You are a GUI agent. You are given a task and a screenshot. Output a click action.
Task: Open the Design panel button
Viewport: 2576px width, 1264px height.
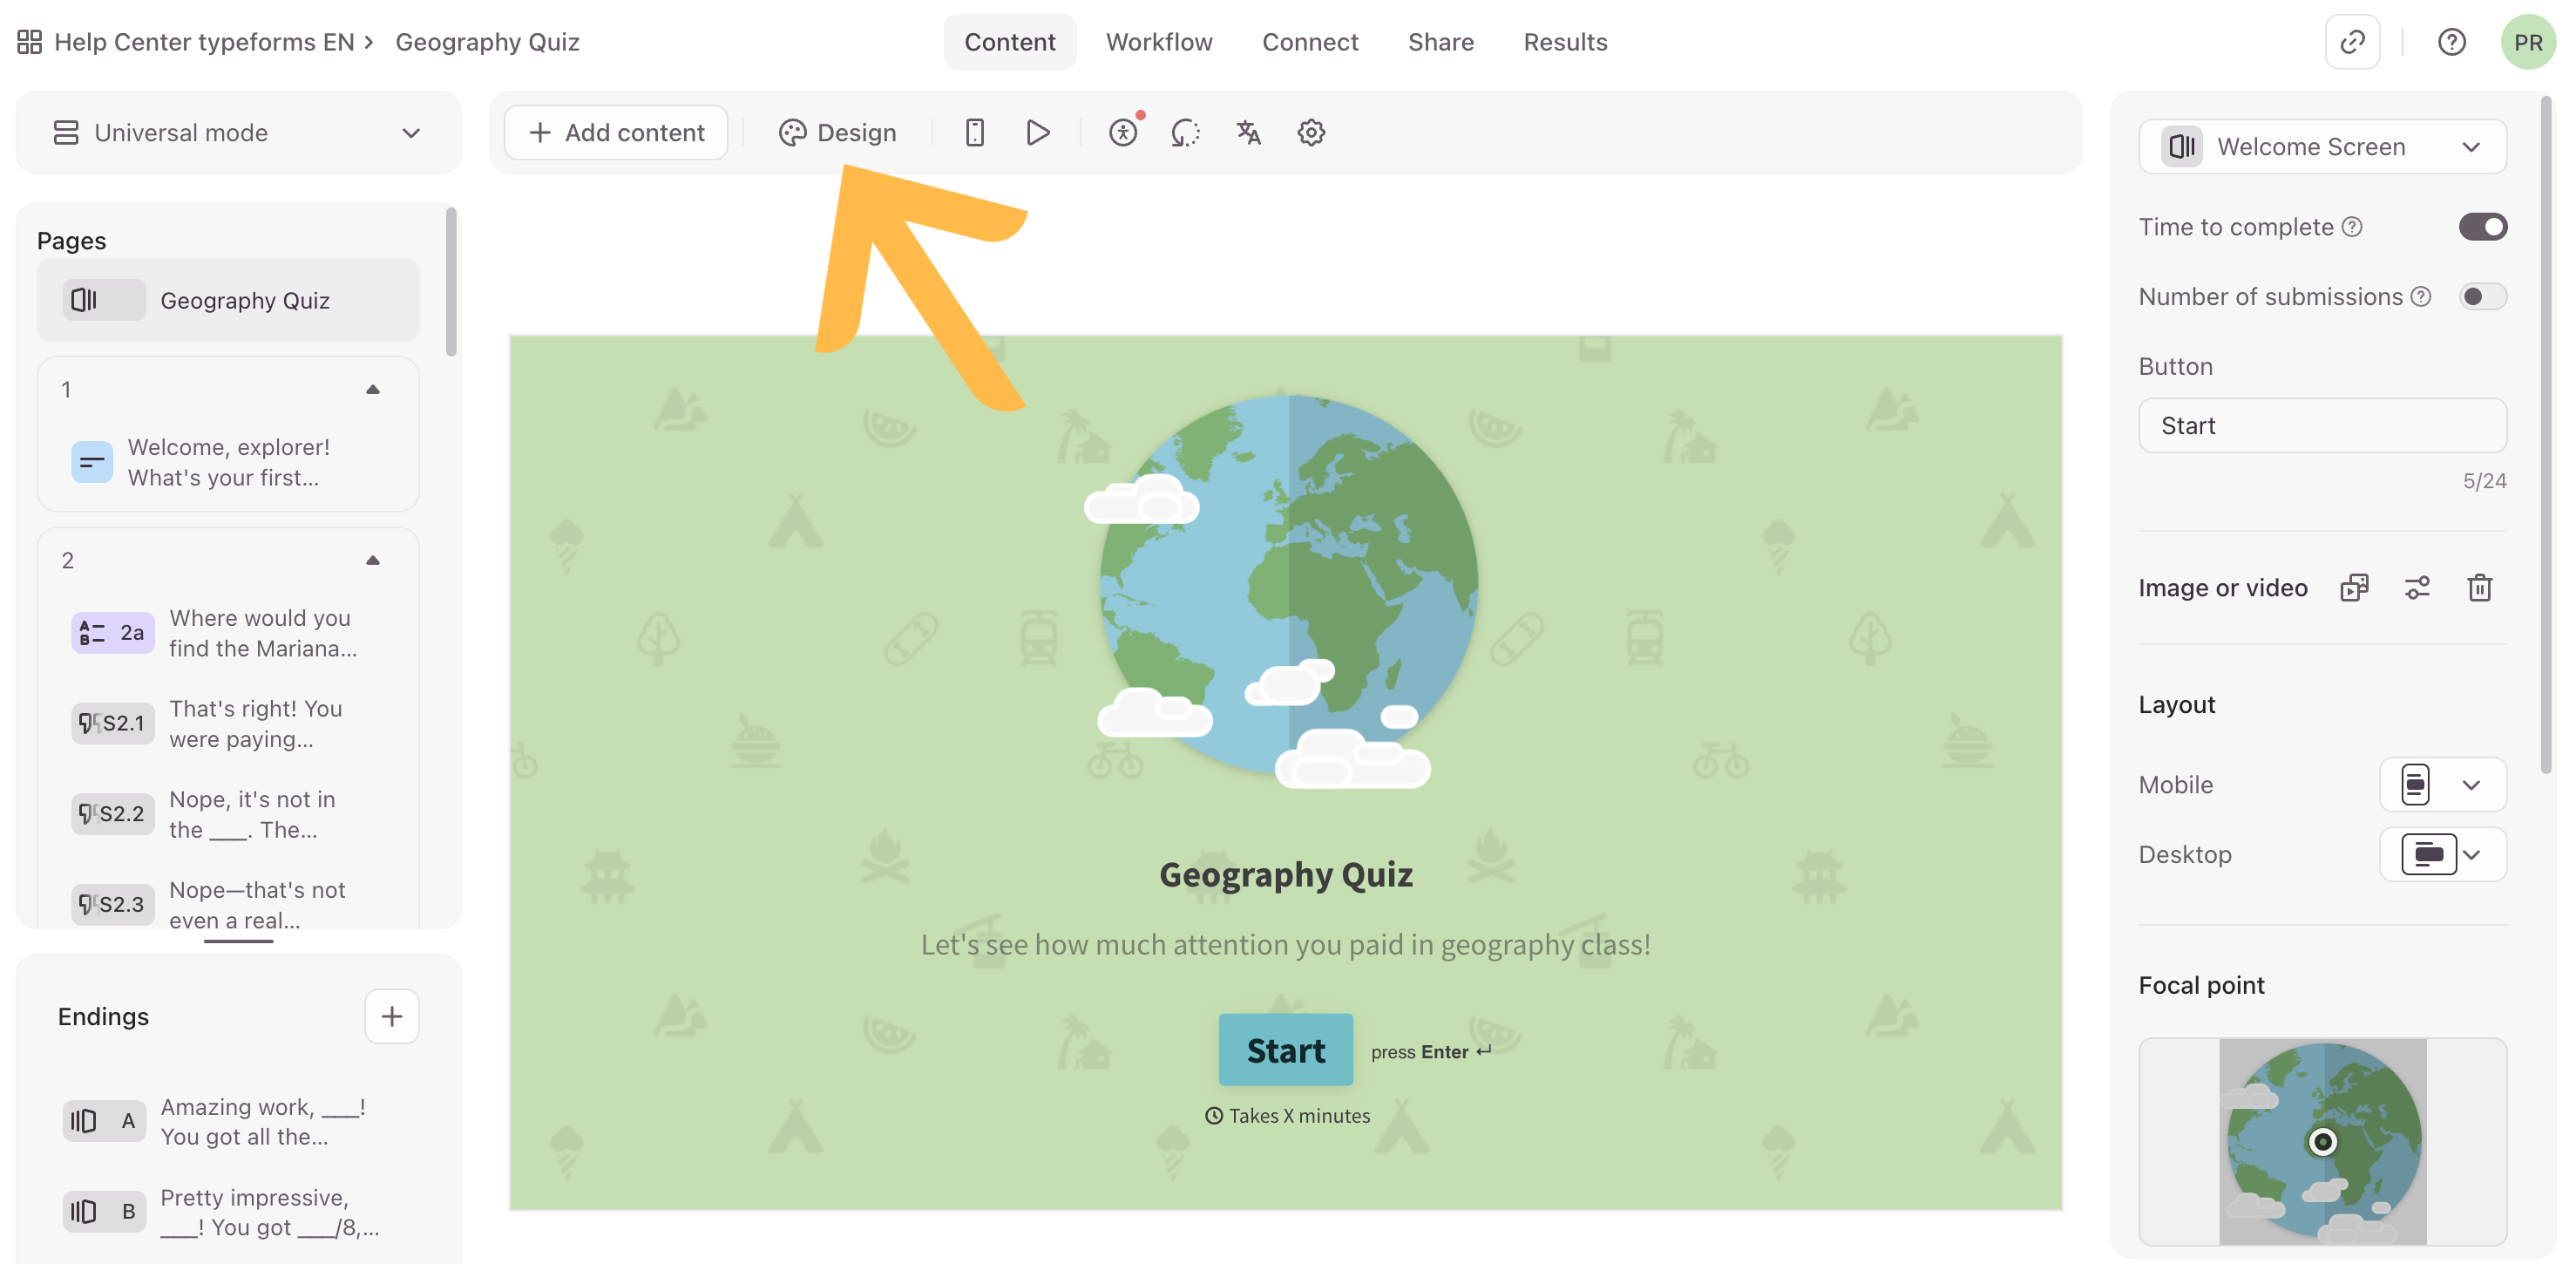tap(837, 133)
